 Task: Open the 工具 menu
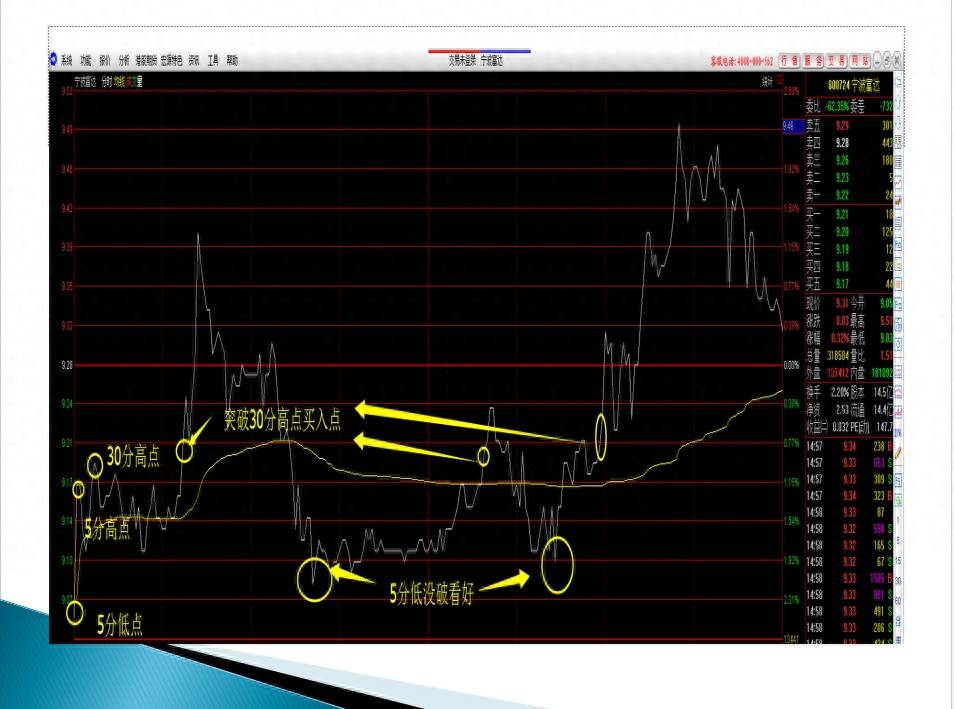click(213, 60)
